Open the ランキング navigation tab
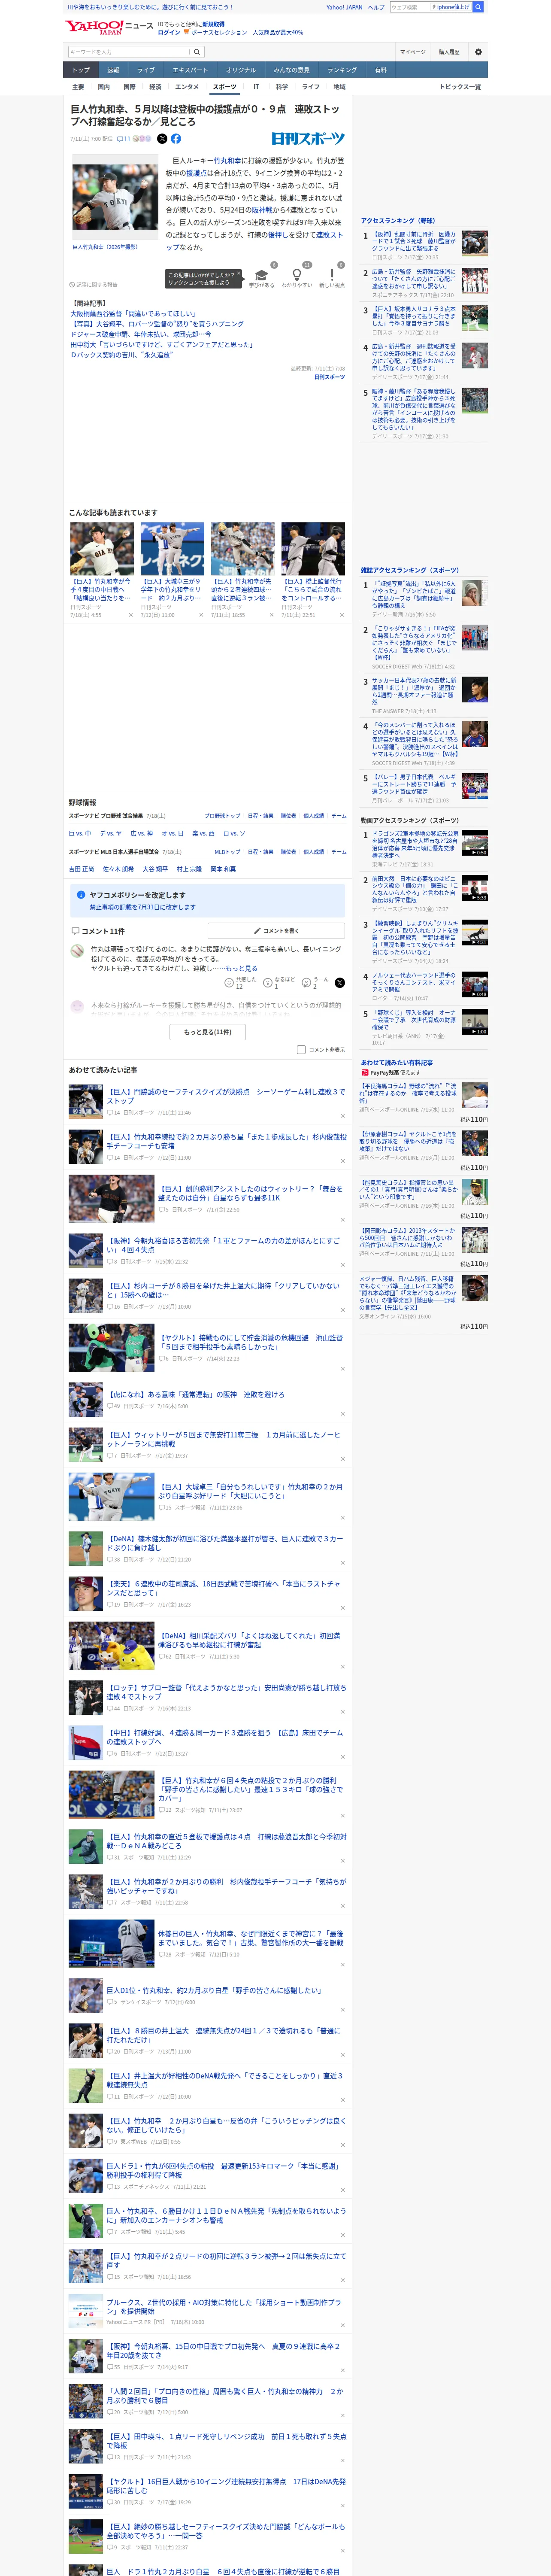The image size is (551, 2576). coord(342,70)
